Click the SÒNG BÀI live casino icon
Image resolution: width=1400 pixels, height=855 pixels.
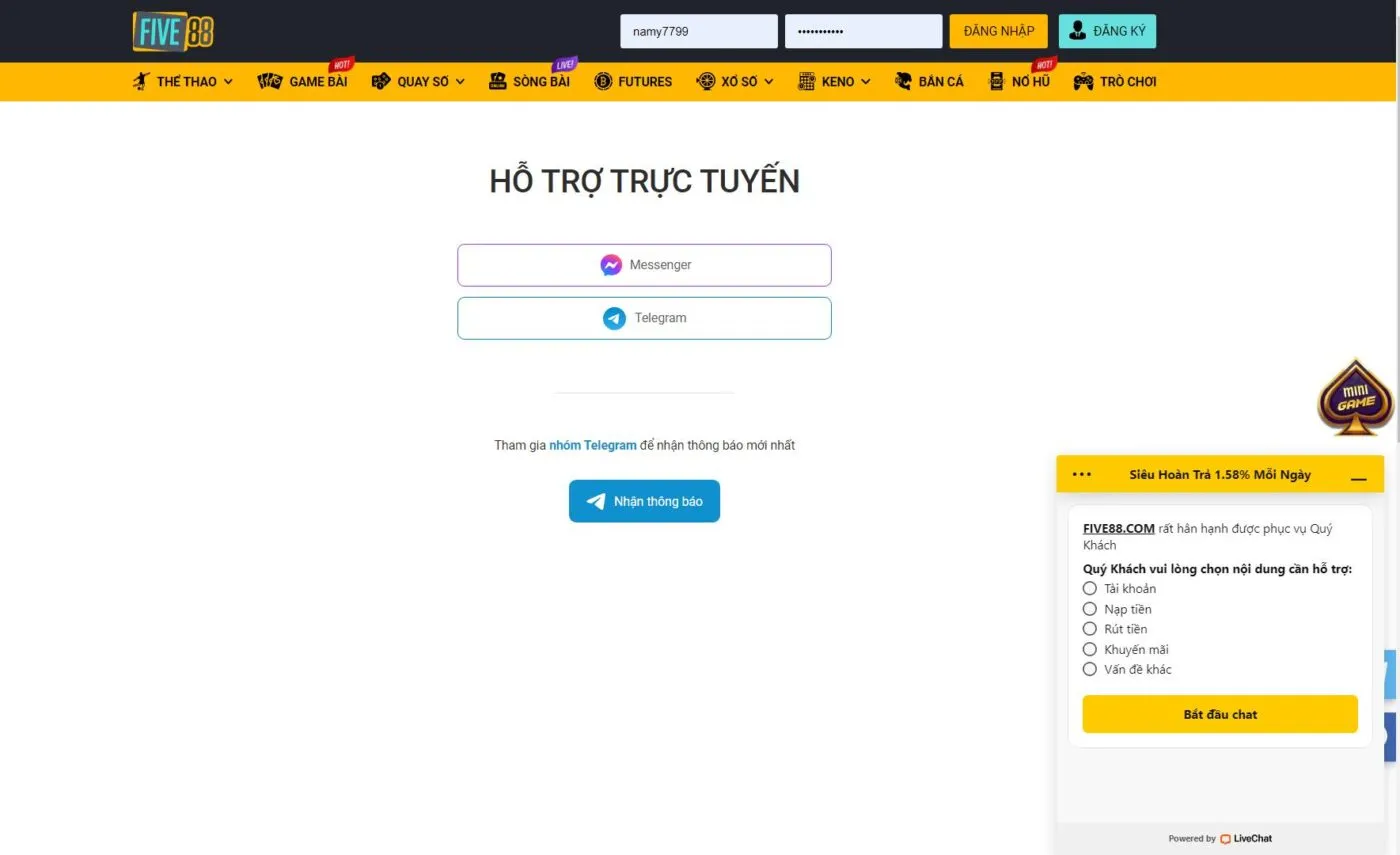[496, 81]
